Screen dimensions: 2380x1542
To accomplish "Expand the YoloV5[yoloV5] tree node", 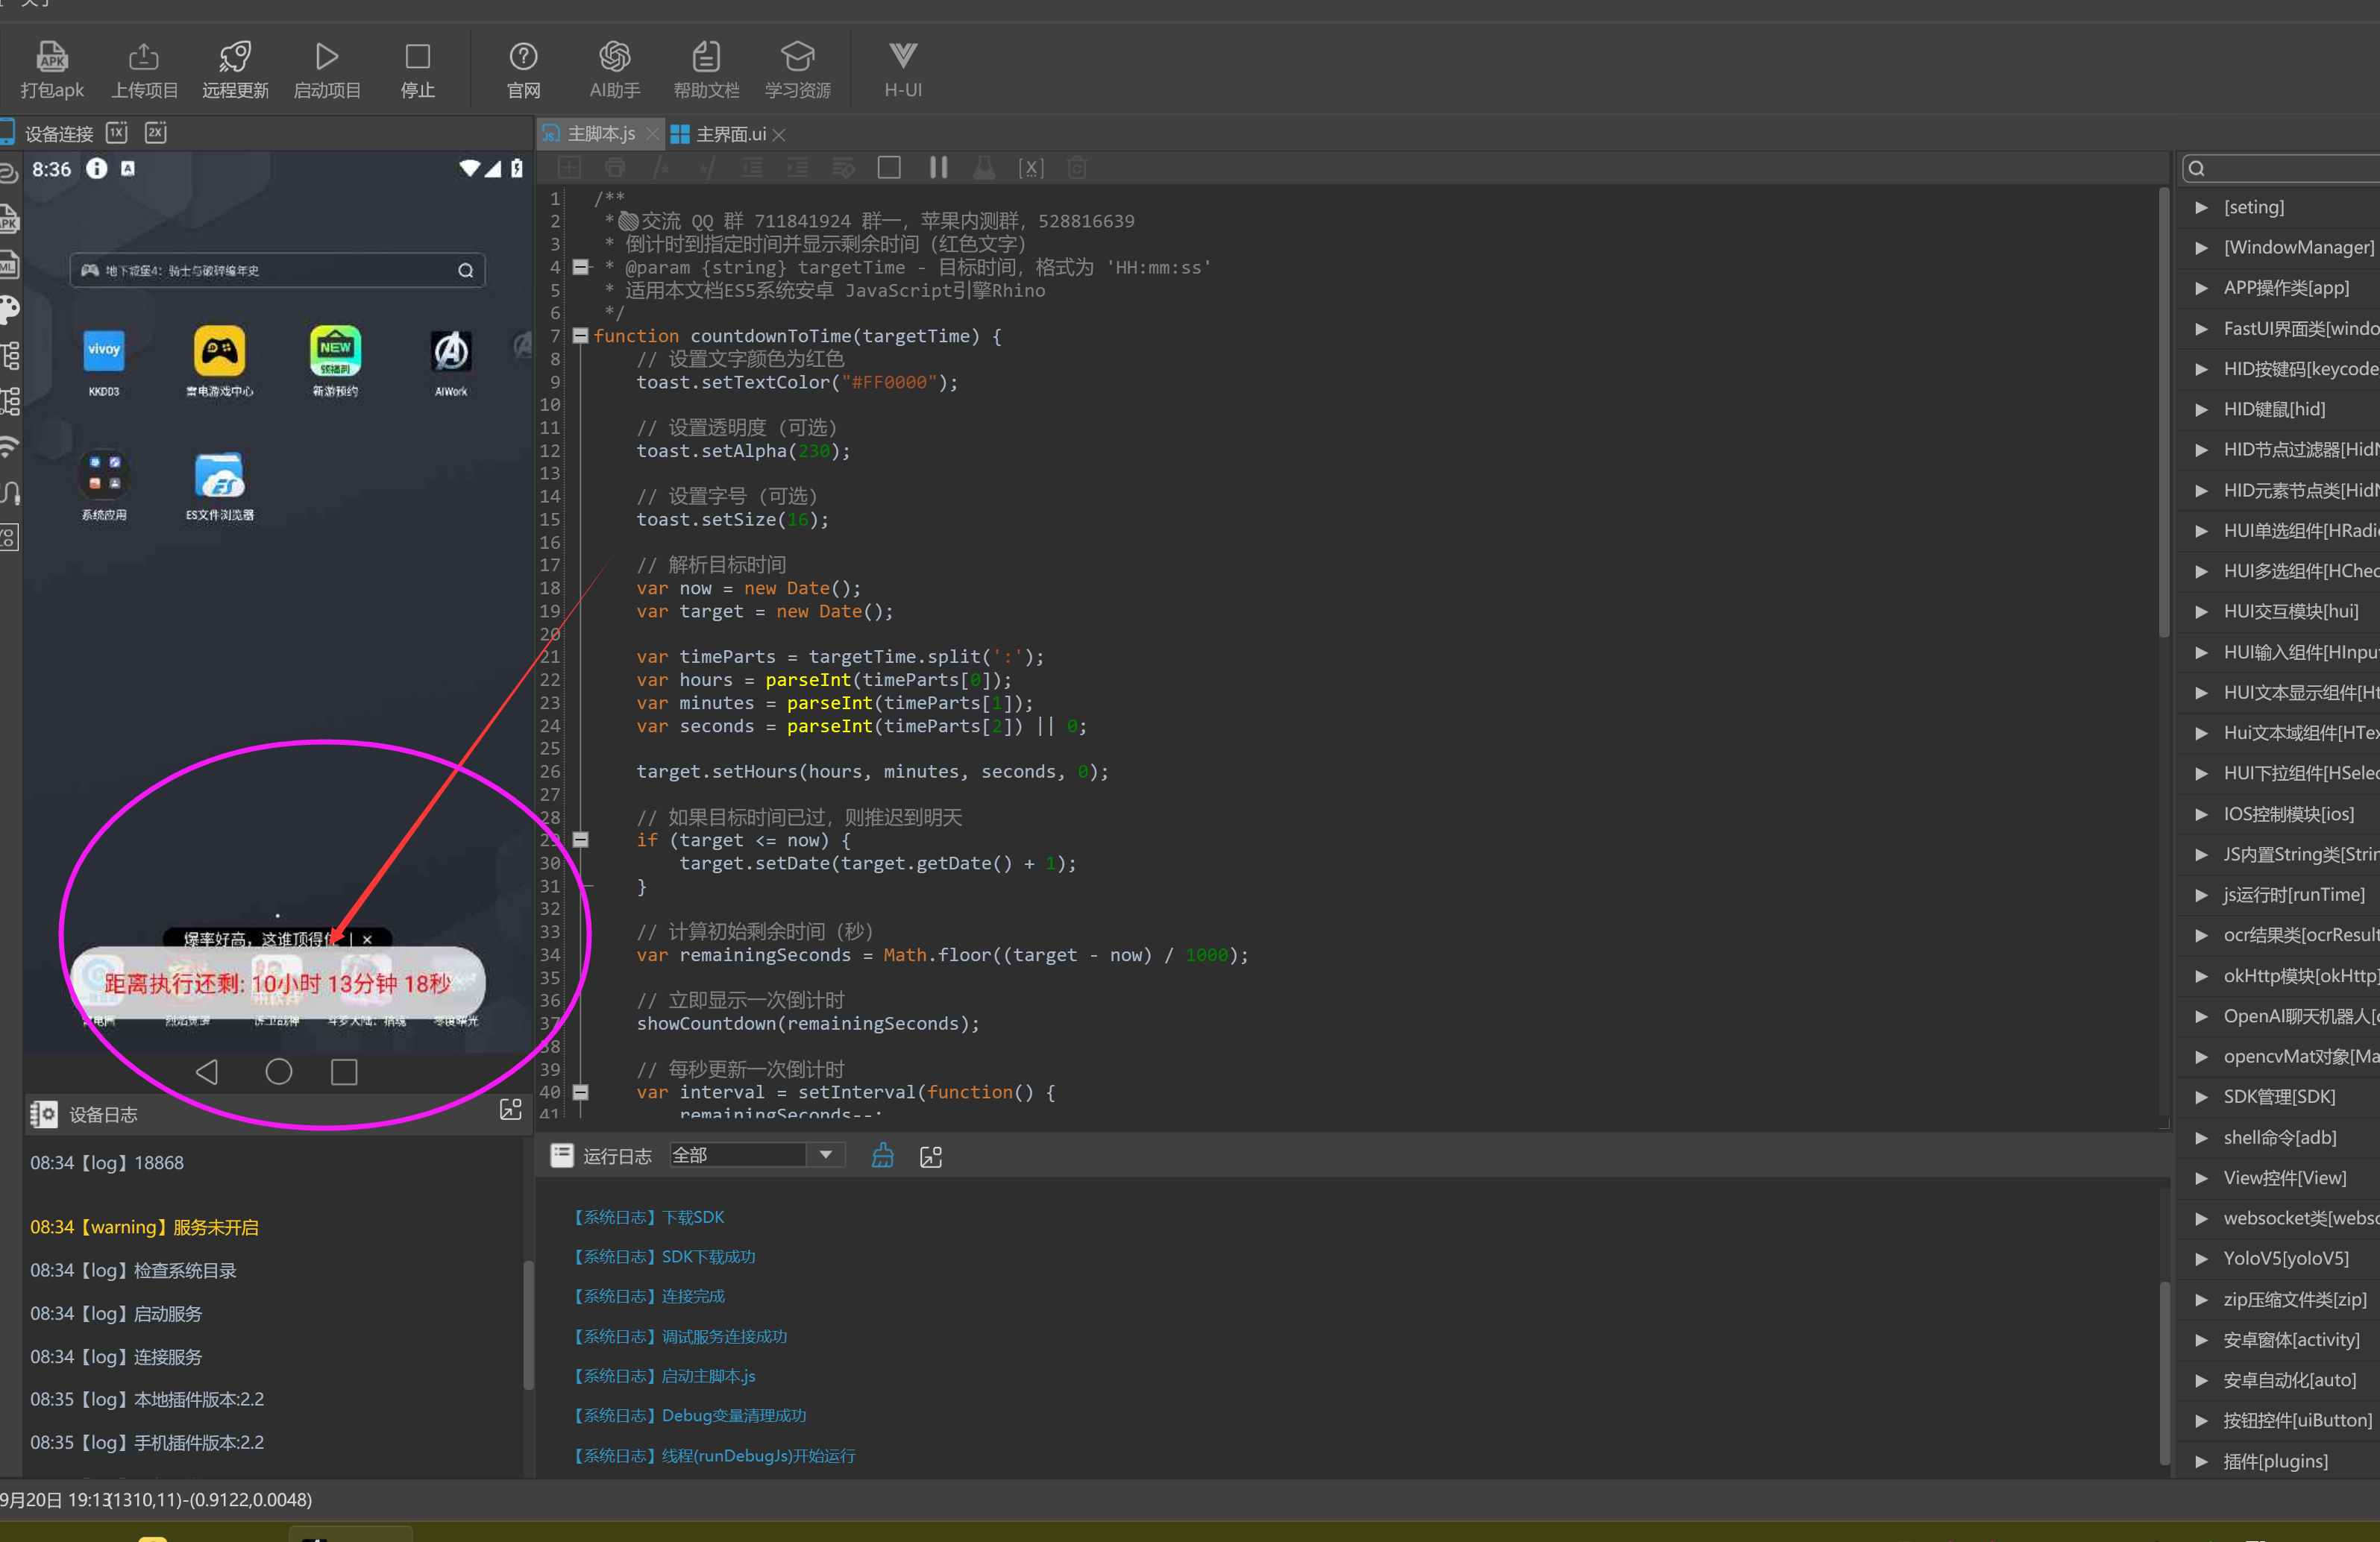I will (2201, 1259).
